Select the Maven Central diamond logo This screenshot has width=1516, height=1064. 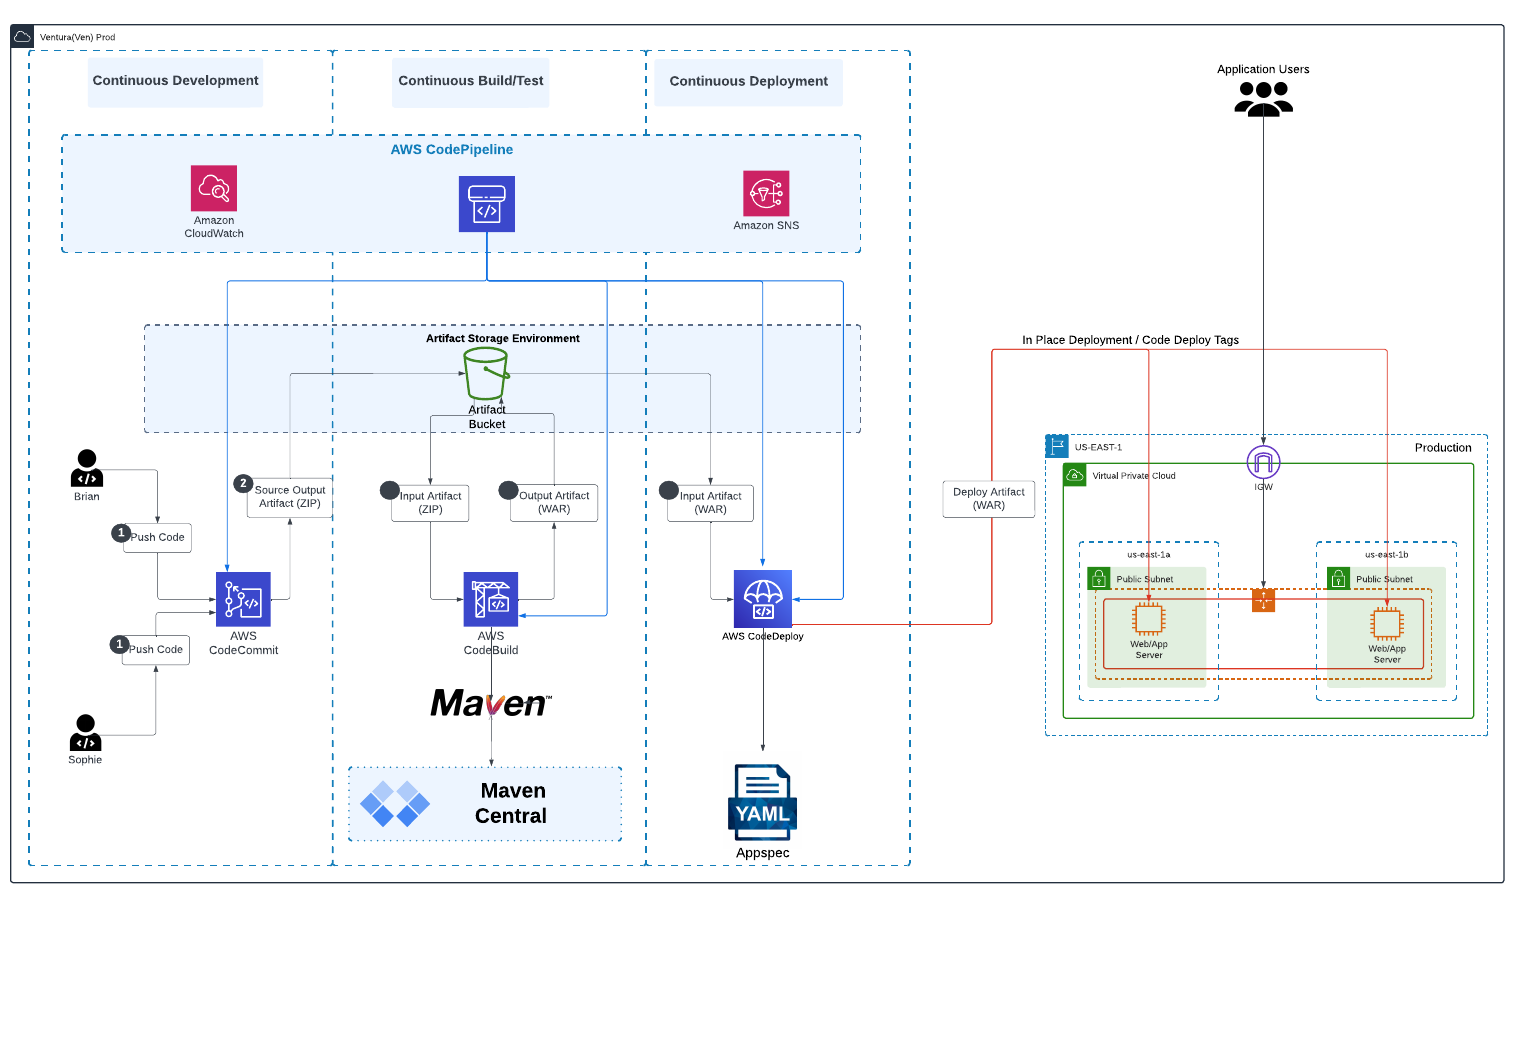(395, 804)
